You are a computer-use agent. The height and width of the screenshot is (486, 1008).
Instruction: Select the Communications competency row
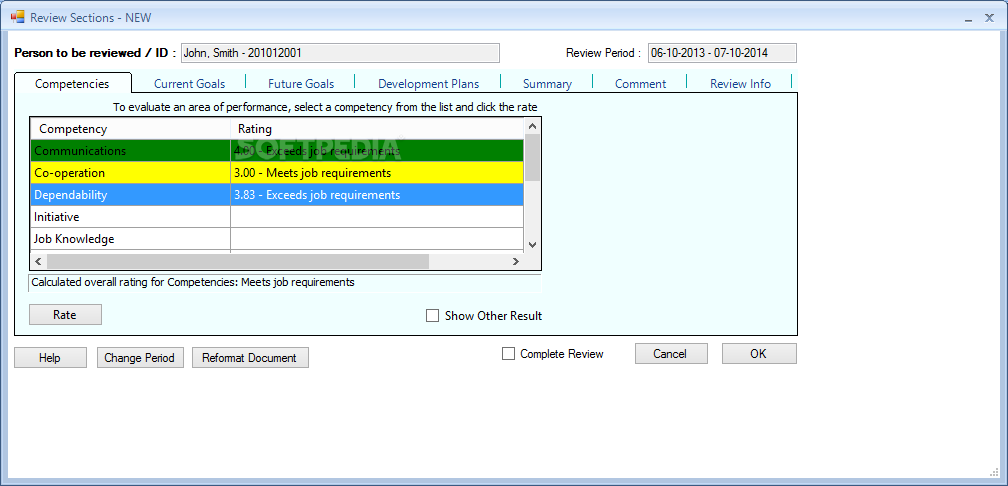(277, 151)
